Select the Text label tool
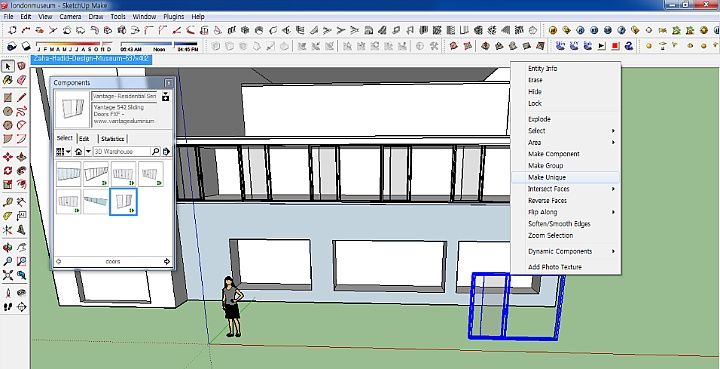The width and height of the screenshot is (720, 369). (x=21, y=216)
